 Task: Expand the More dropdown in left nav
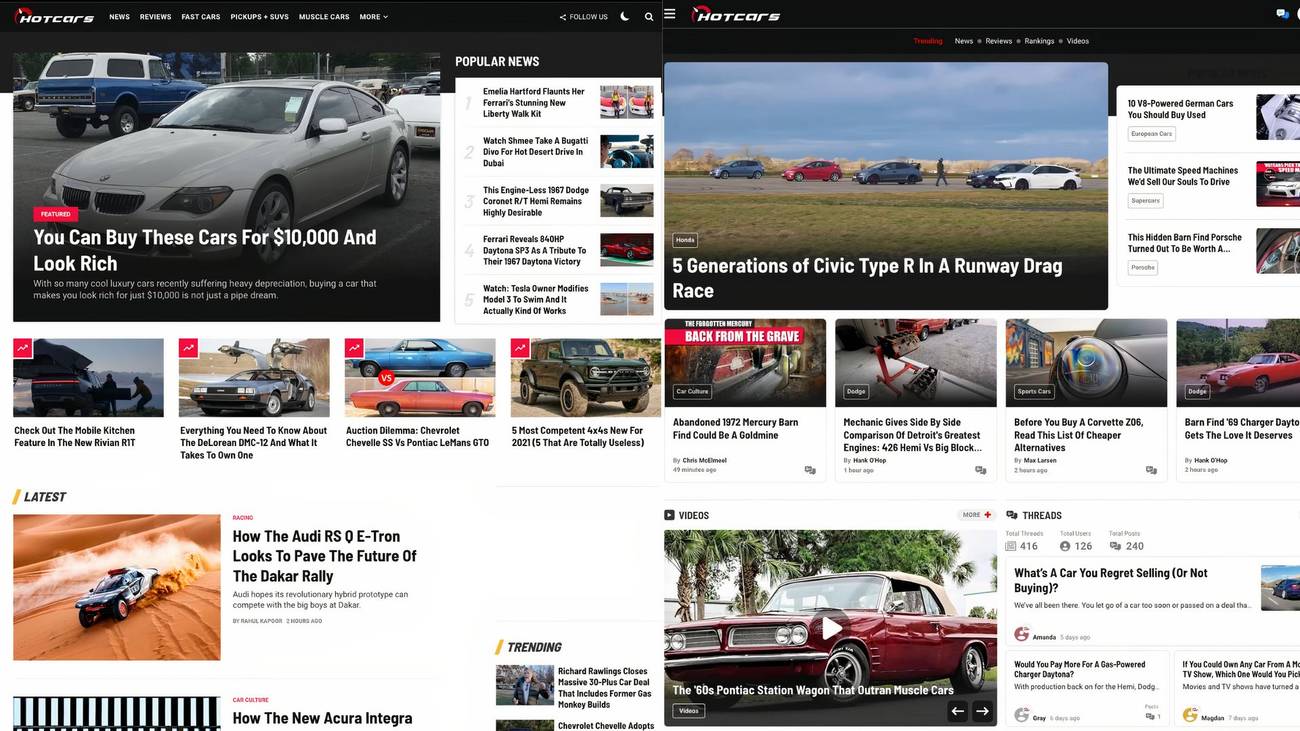point(374,17)
